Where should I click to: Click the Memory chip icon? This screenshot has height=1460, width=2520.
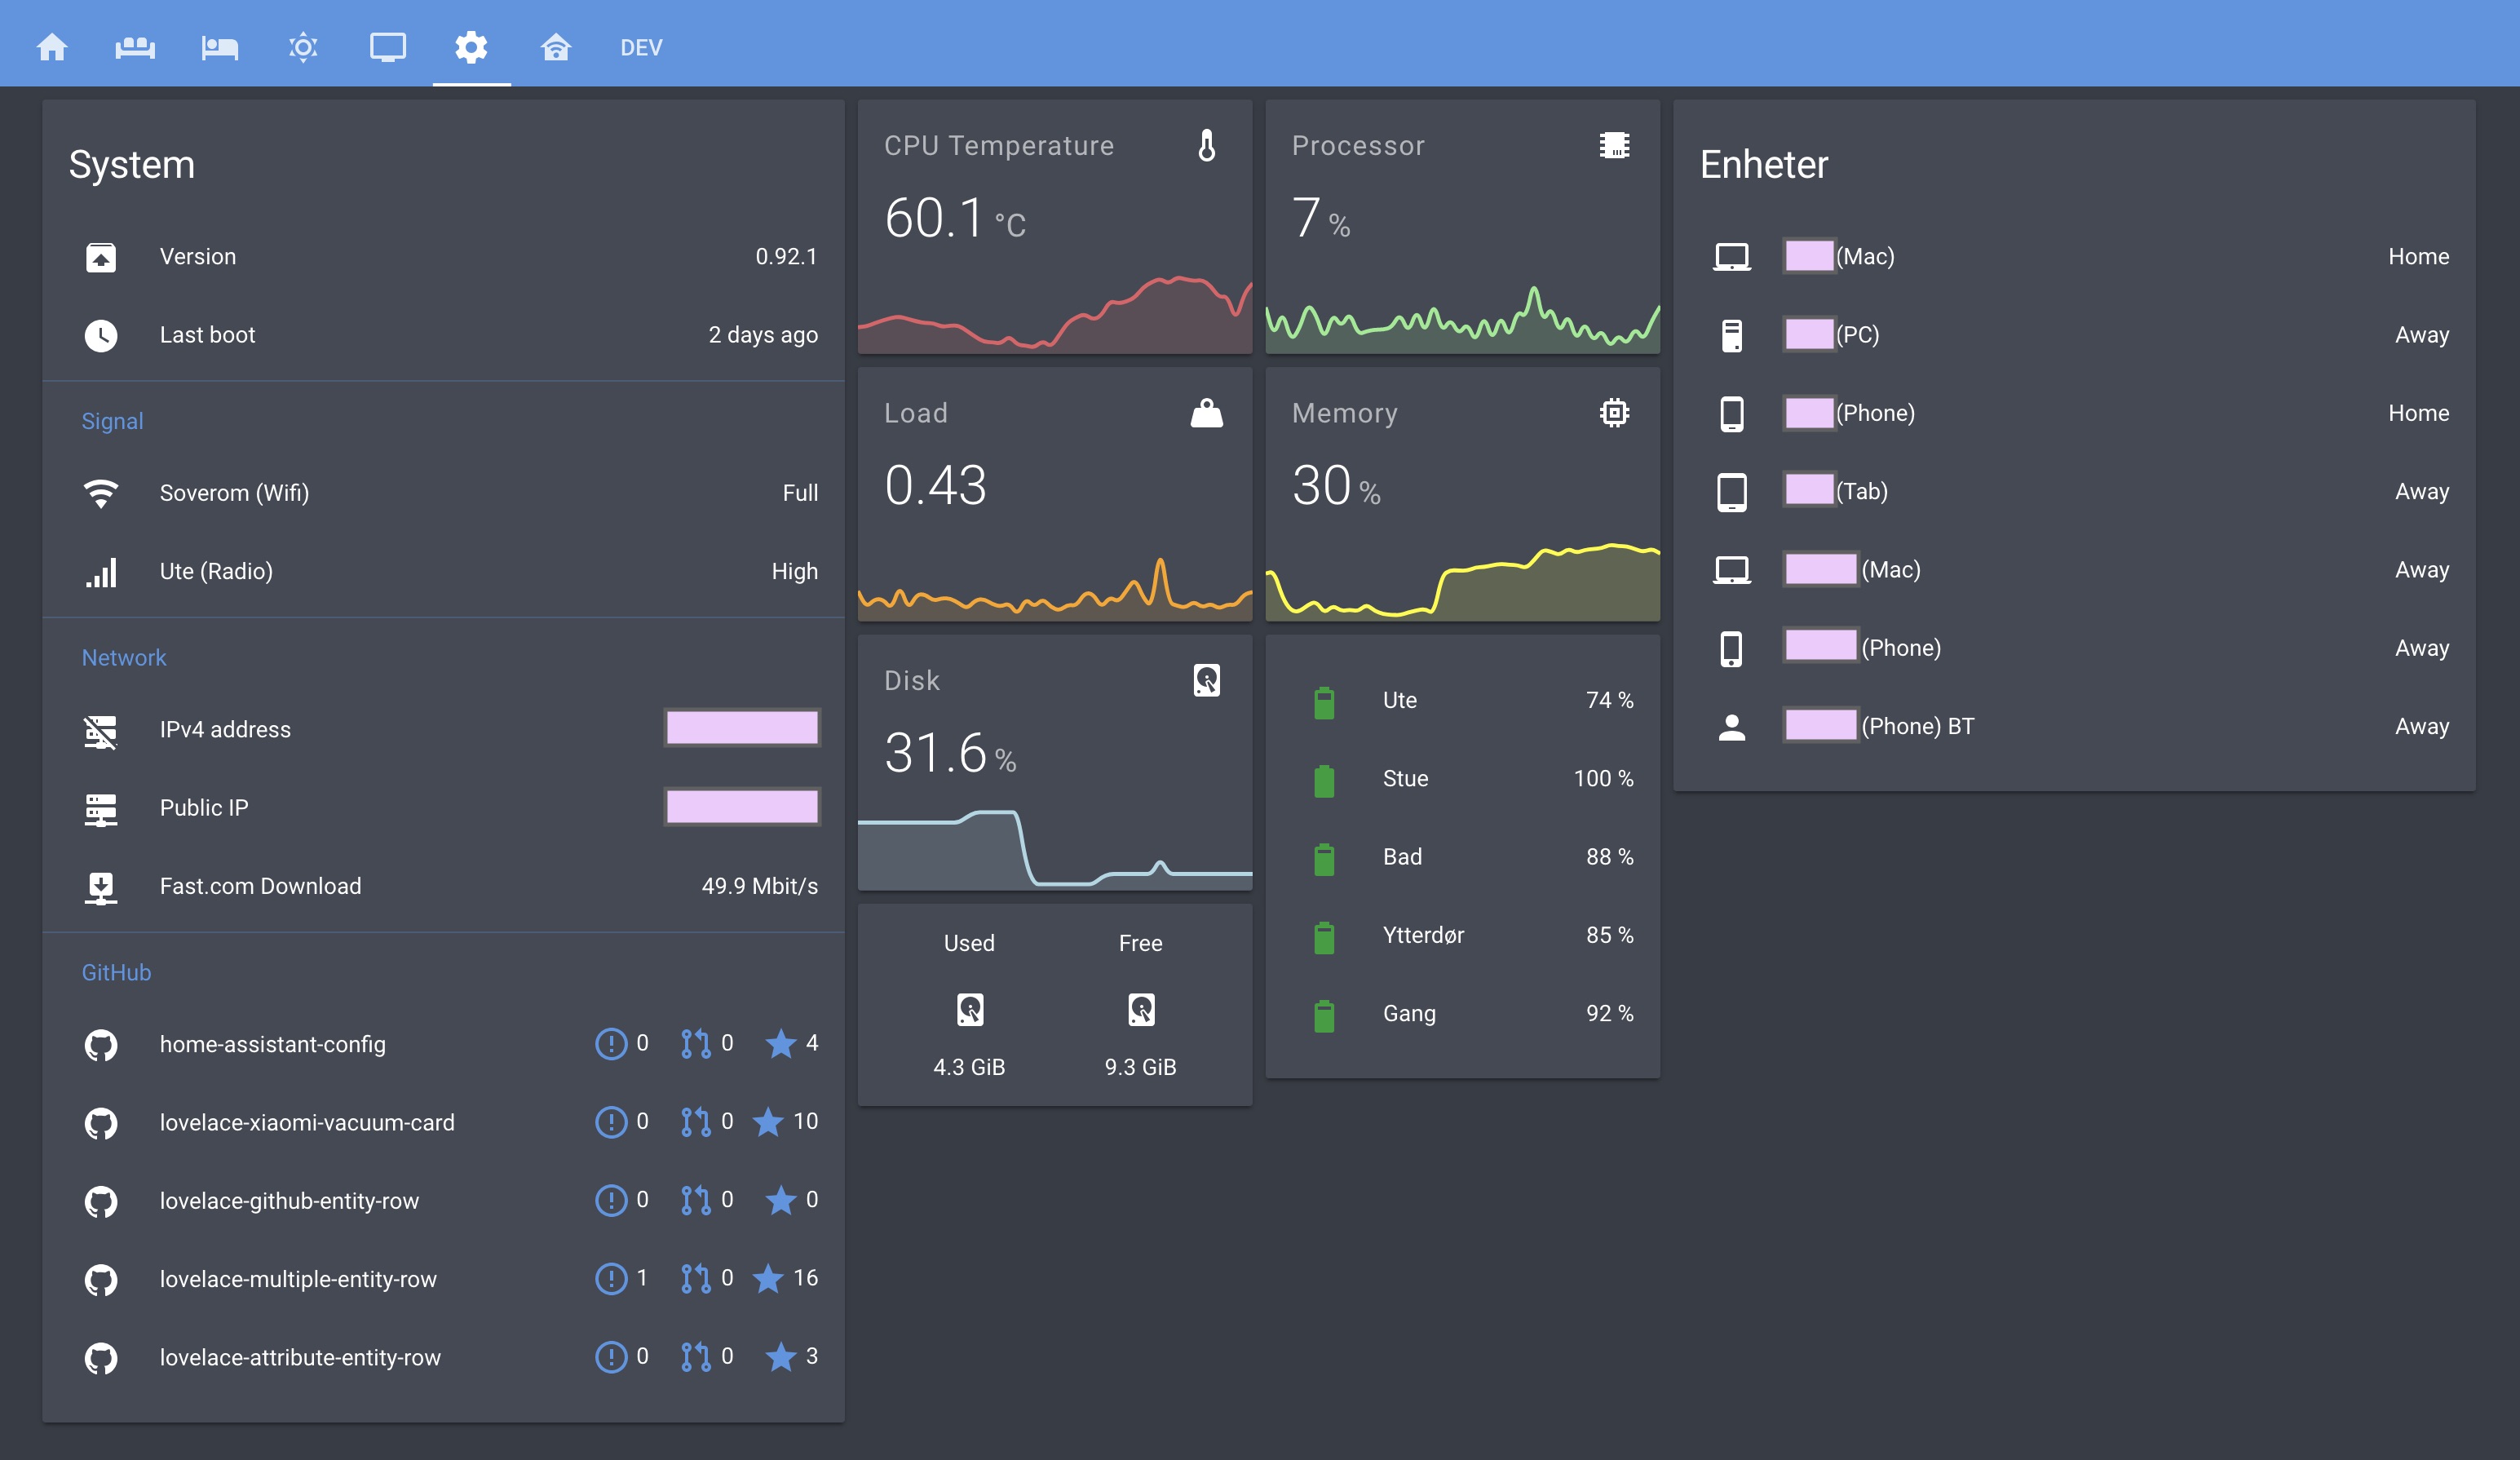pos(1613,413)
